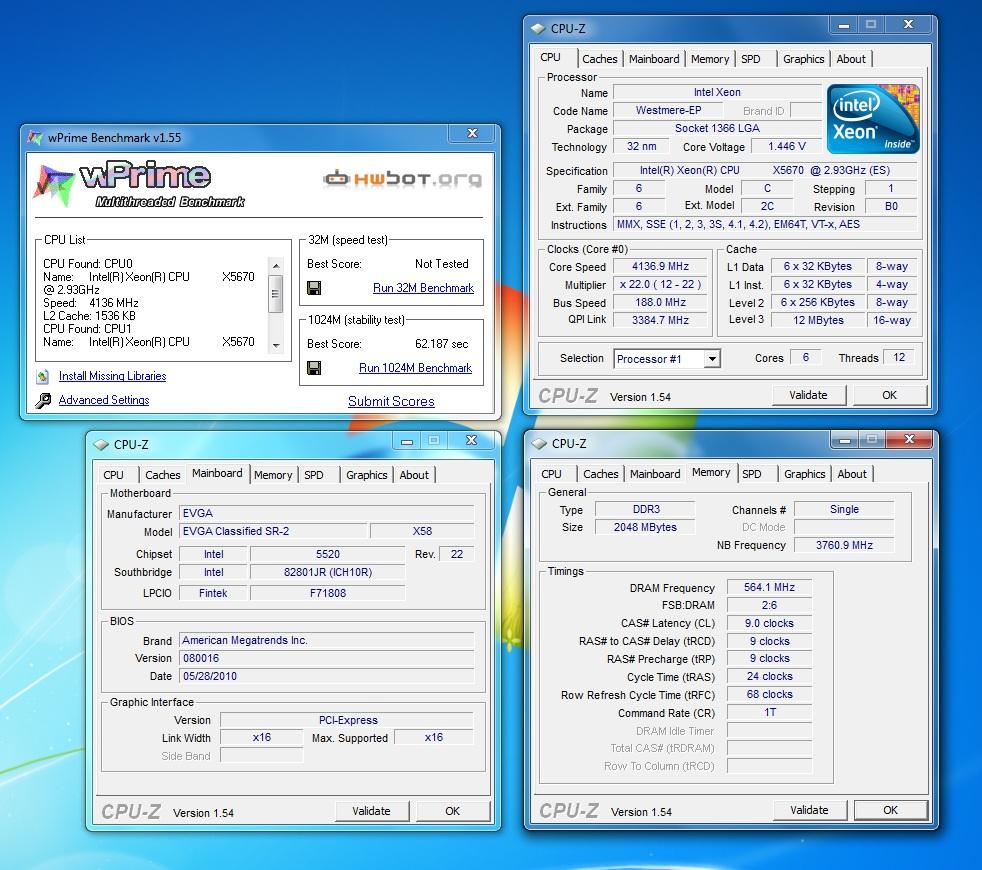Click the Southbridge value 82801JR (ICH10R)

(328, 572)
